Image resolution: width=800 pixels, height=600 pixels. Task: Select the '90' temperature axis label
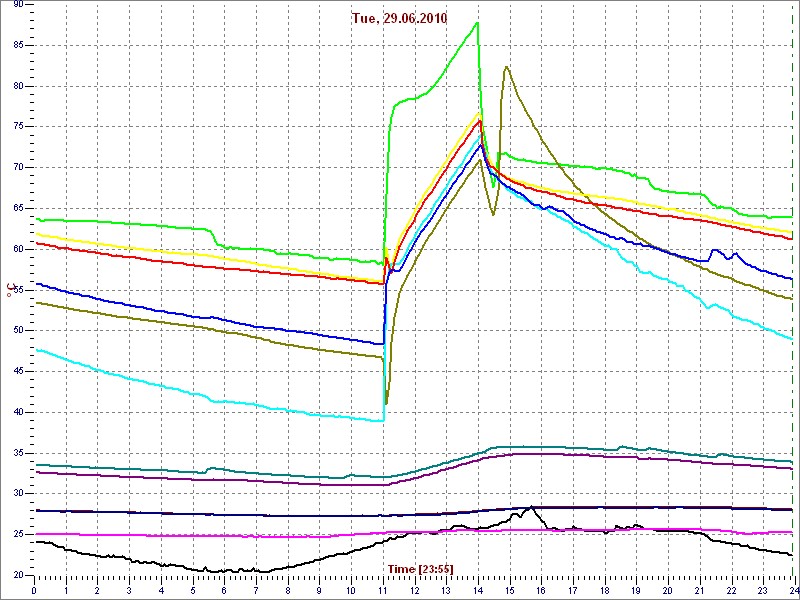19,5
